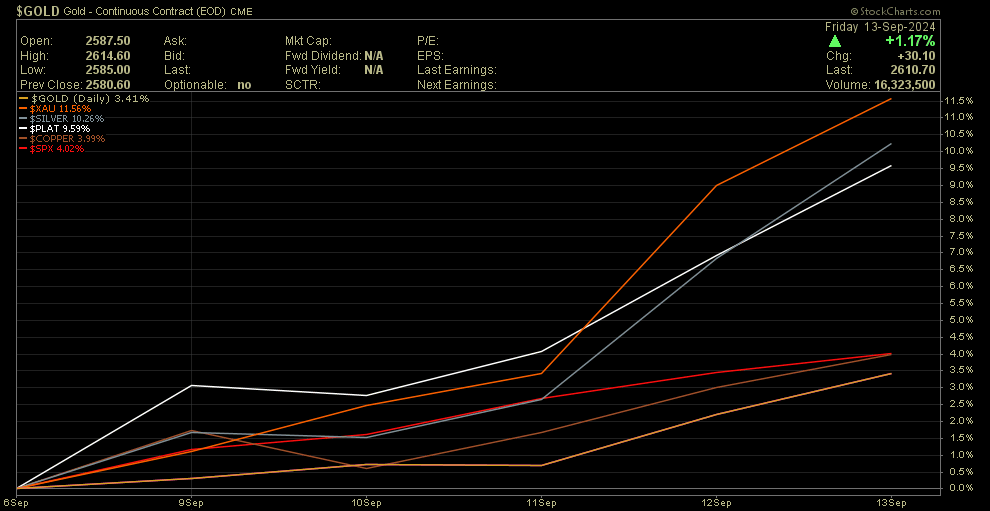This screenshot has width=990, height=511.
Task: Click the Optionable 'no' value
Action: click(x=244, y=84)
